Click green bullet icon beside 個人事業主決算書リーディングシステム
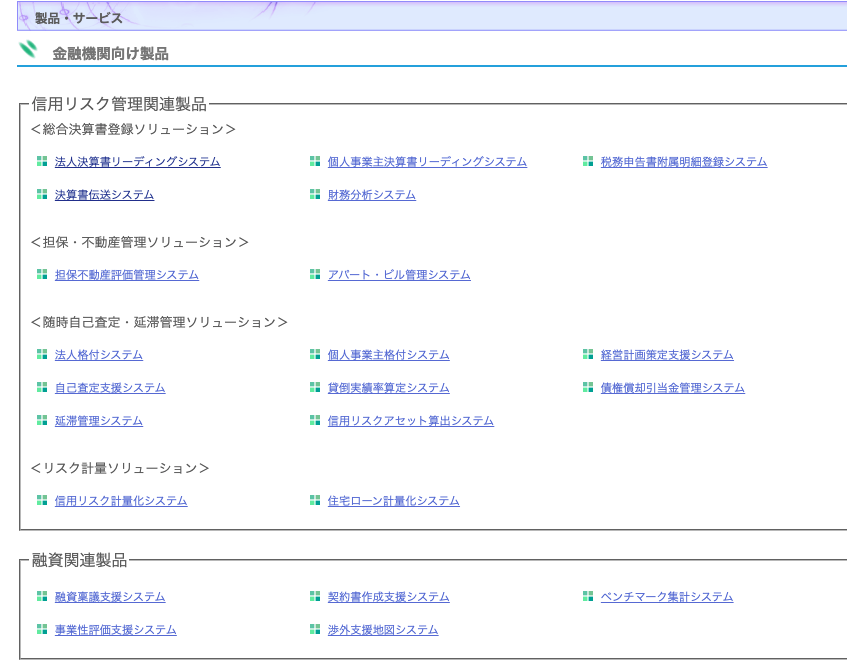 tap(315, 161)
